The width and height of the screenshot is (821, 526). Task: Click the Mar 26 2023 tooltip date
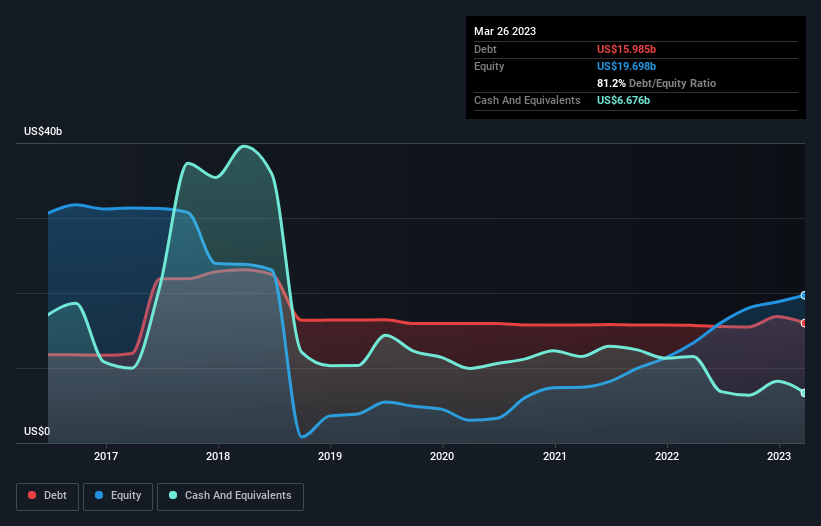505,31
